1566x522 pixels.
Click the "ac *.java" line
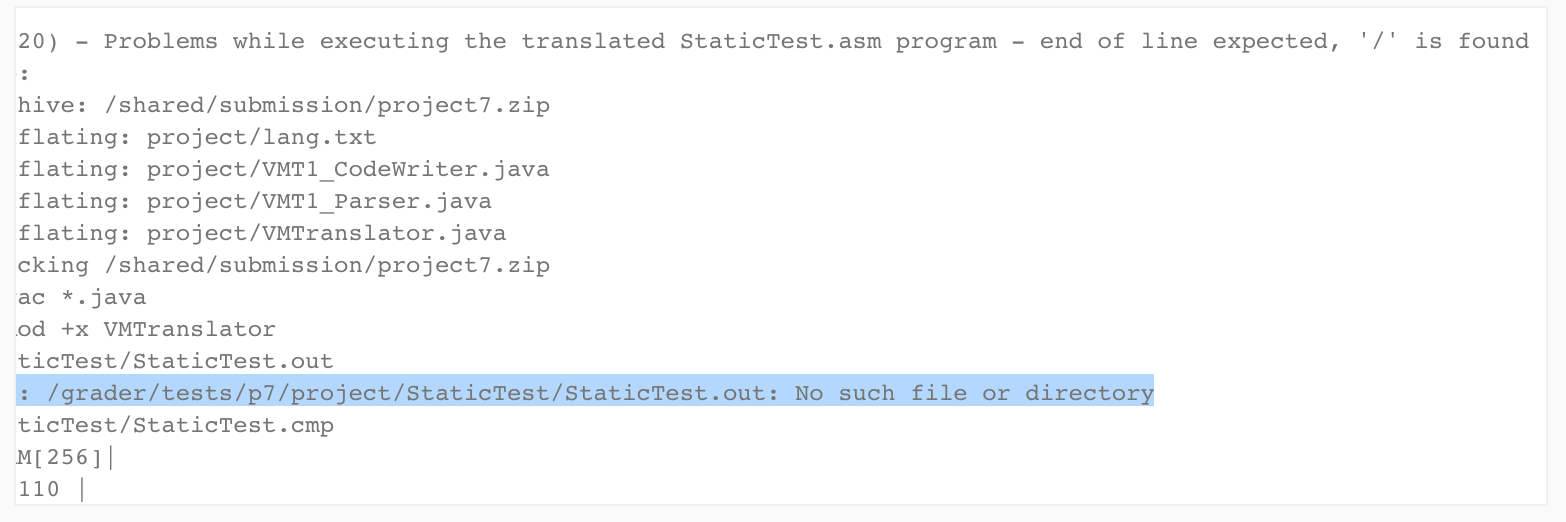tap(82, 297)
